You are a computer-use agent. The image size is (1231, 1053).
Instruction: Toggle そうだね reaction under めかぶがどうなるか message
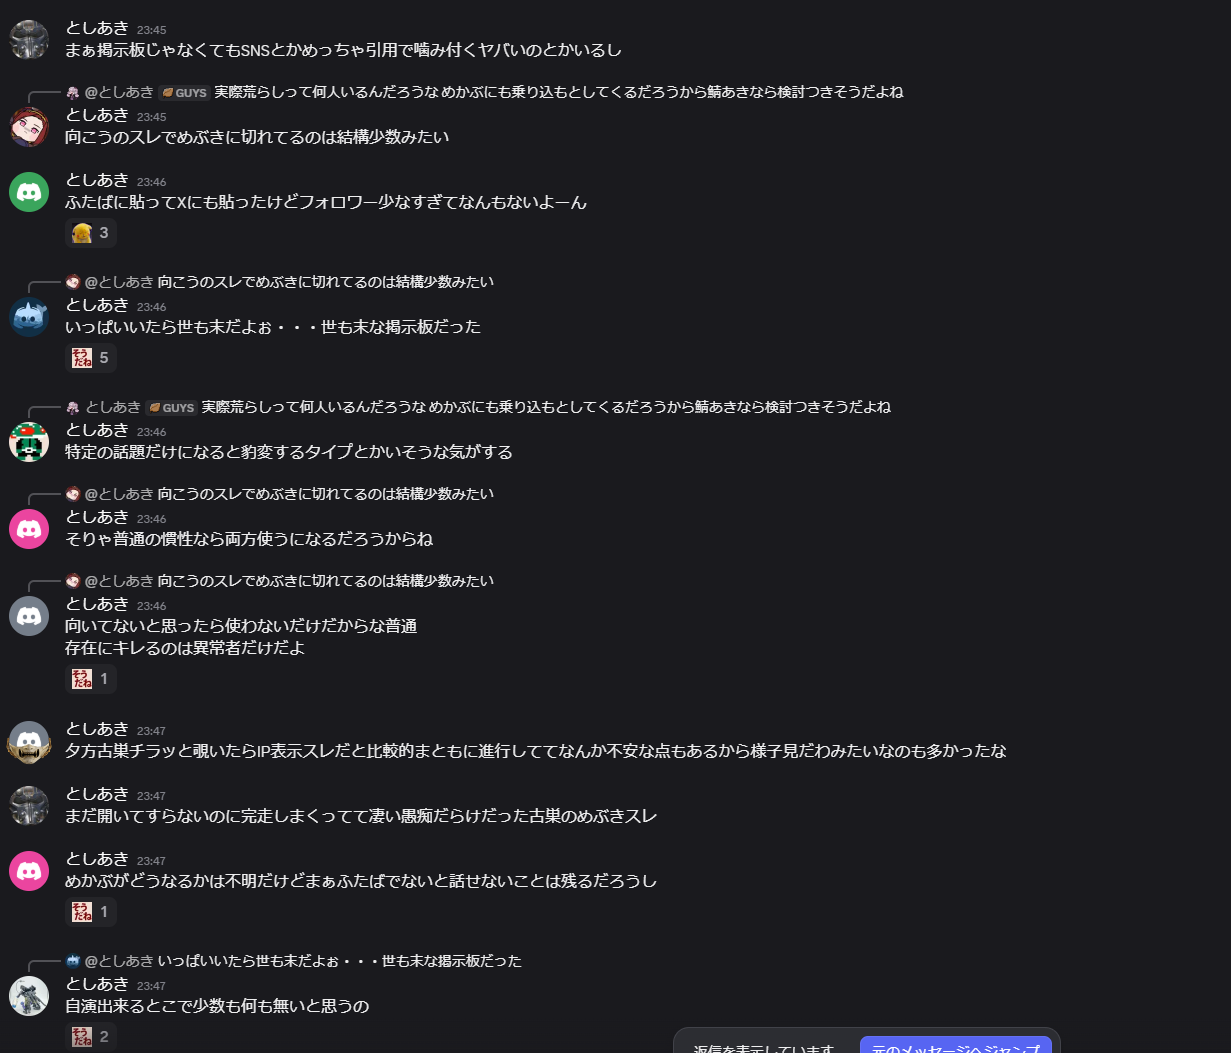91,912
